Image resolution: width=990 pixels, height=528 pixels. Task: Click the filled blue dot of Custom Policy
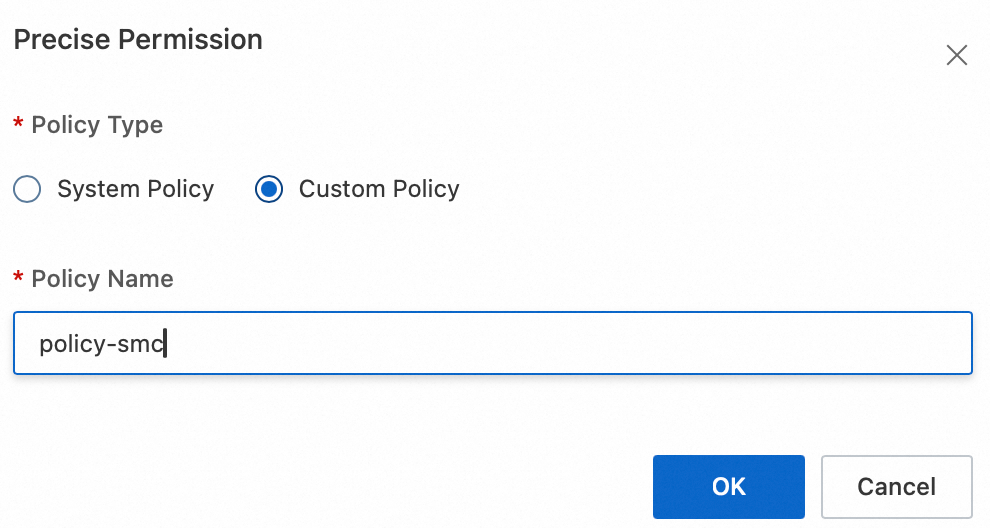pos(269,189)
